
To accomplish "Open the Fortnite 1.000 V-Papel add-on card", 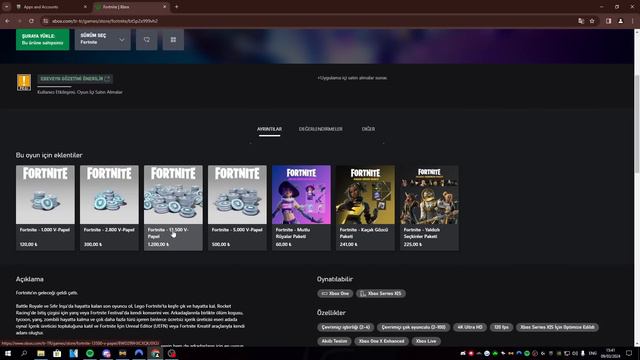I will (x=45, y=208).
